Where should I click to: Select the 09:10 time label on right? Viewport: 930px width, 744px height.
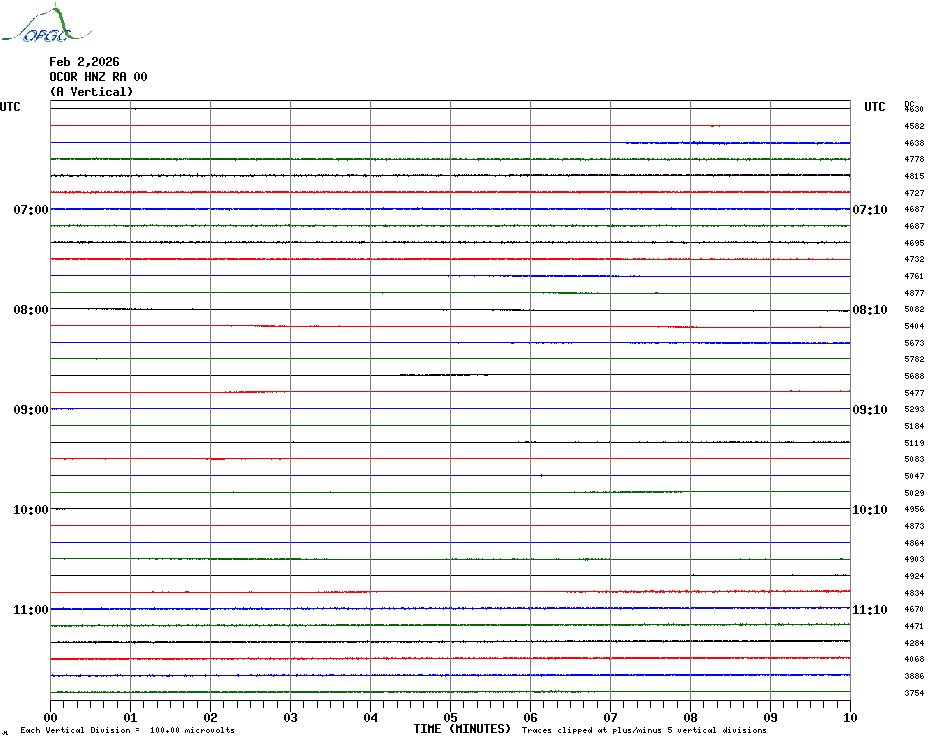pos(869,410)
